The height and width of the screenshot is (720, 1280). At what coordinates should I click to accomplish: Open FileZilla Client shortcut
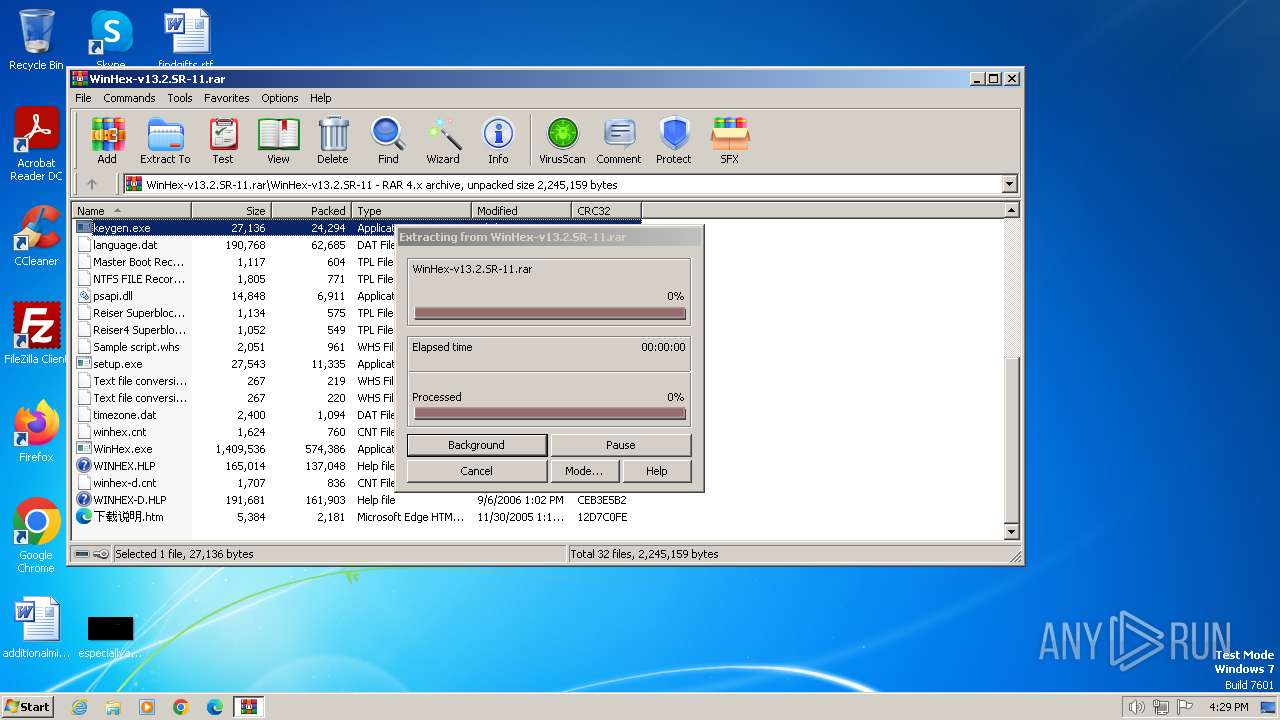[36, 334]
